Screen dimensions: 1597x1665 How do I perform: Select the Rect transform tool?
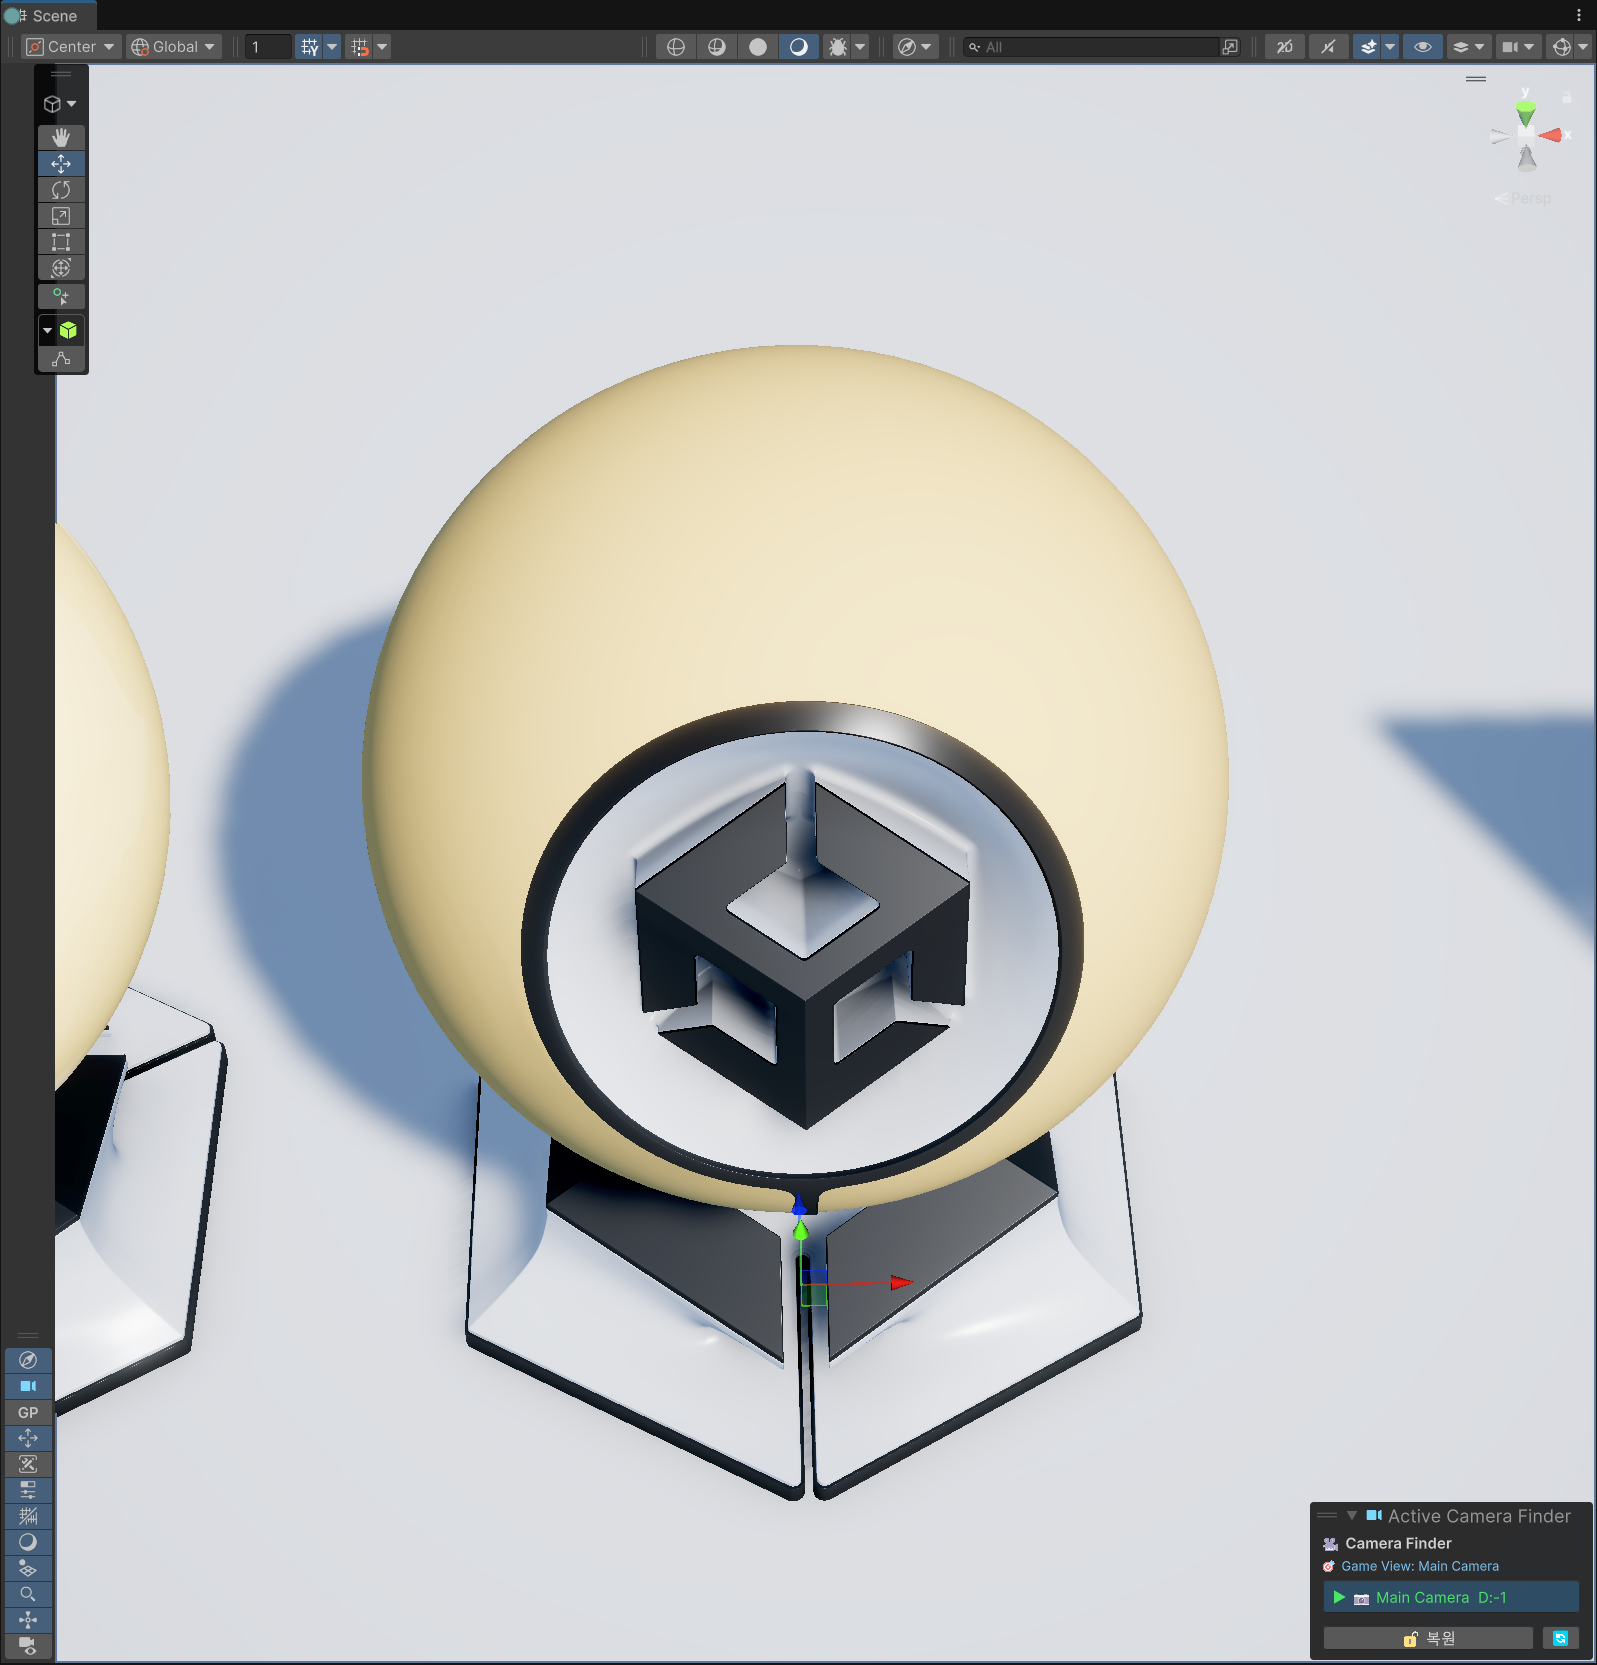point(61,241)
